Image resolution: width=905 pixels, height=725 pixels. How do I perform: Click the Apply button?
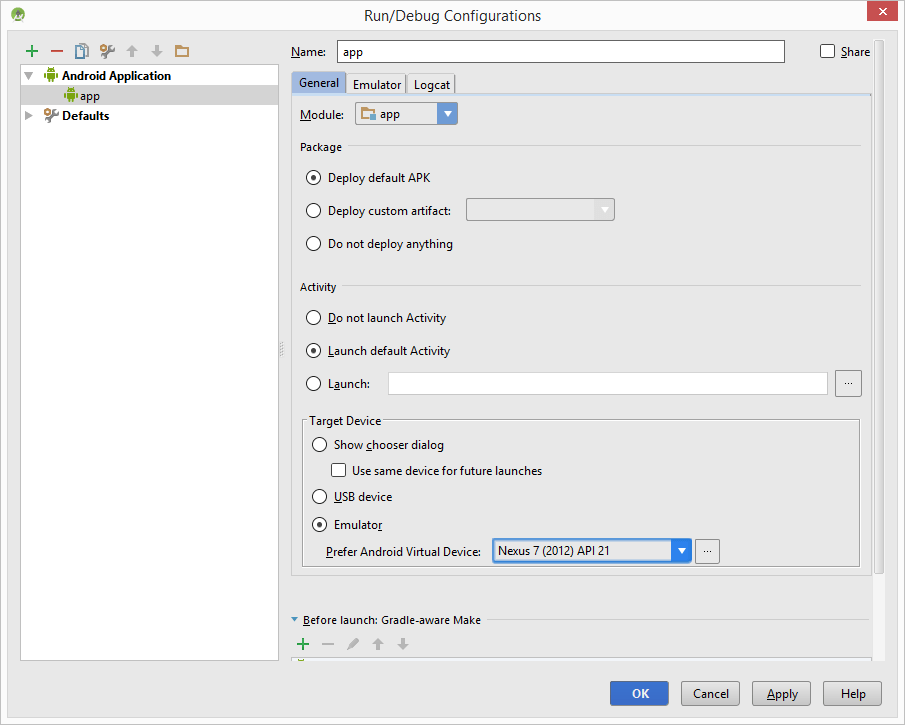tap(781, 693)
